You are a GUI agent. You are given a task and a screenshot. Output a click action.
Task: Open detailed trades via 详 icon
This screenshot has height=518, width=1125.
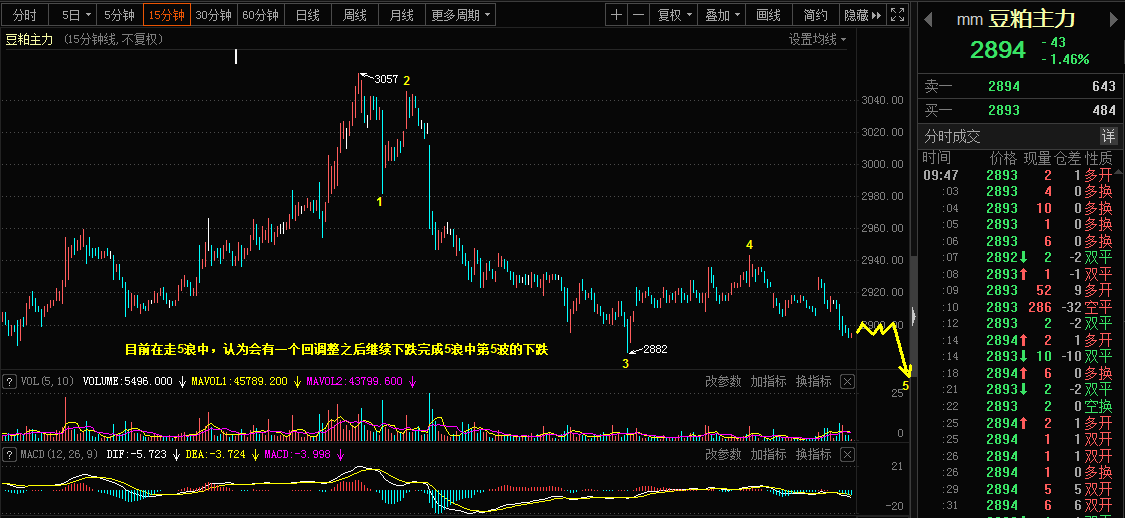[1109, 136]
